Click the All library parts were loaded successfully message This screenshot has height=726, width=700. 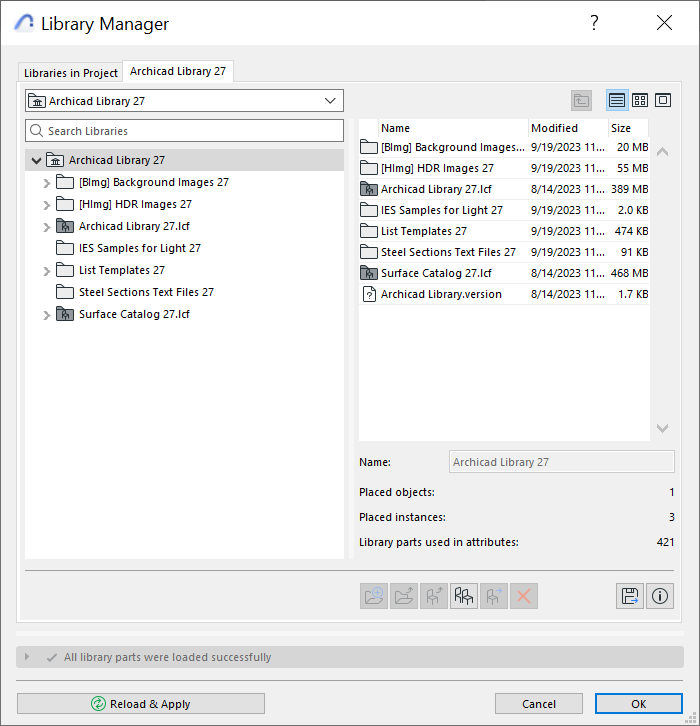click(x=168, y=657)
